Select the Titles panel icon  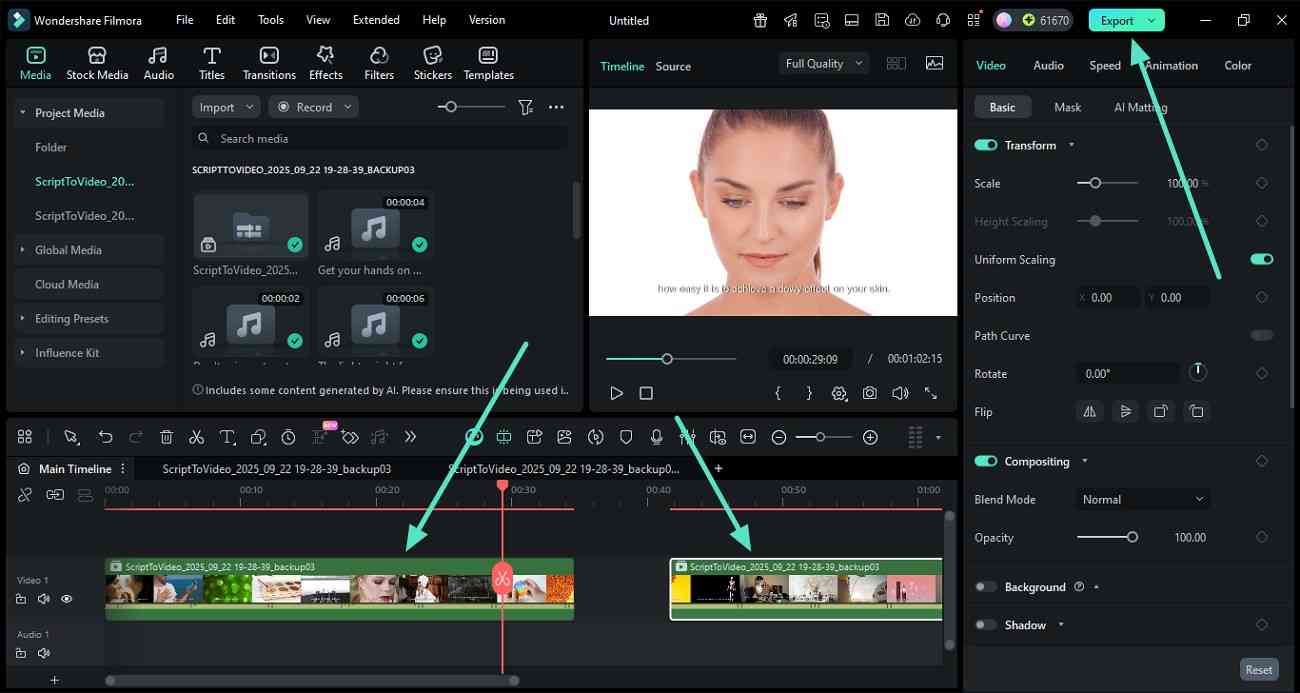click(x=211, y=60)
